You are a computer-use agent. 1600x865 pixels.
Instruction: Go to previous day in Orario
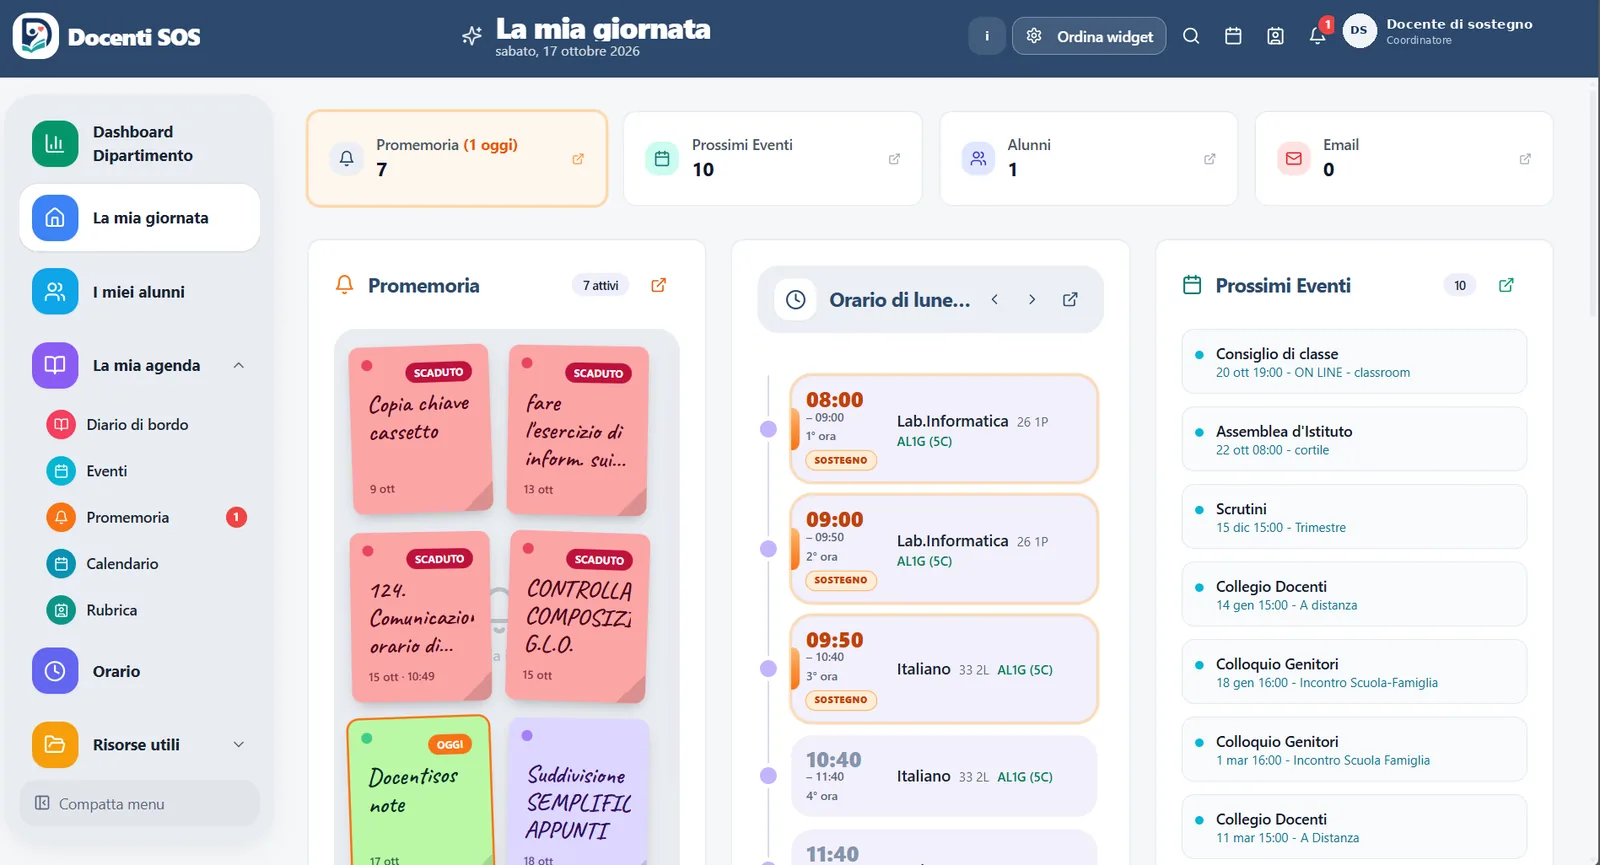995,299
